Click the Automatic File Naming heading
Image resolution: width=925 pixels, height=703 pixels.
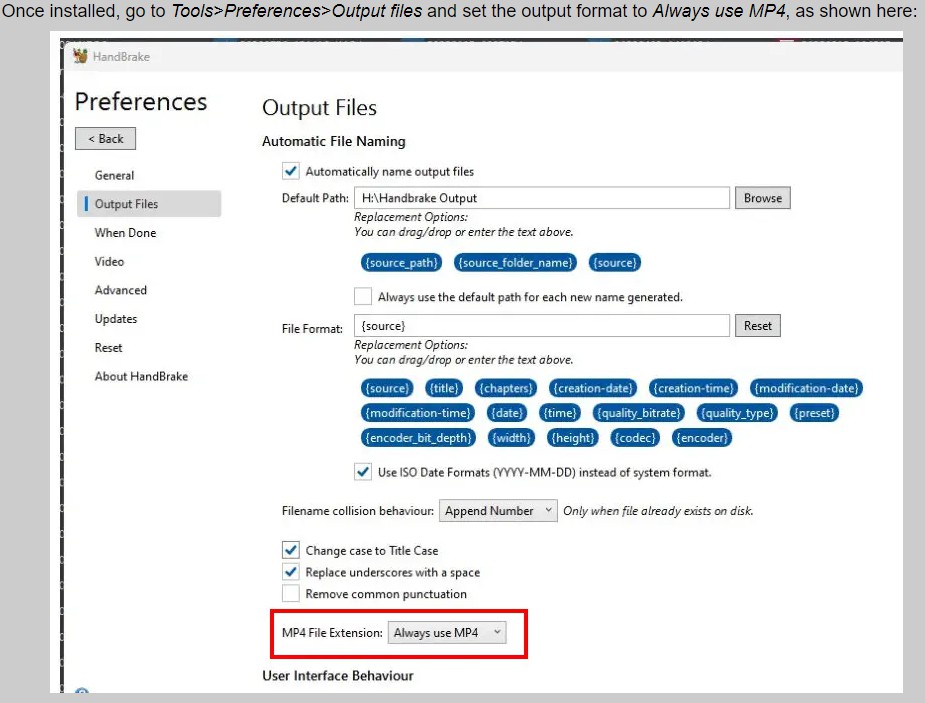point(333,142)
